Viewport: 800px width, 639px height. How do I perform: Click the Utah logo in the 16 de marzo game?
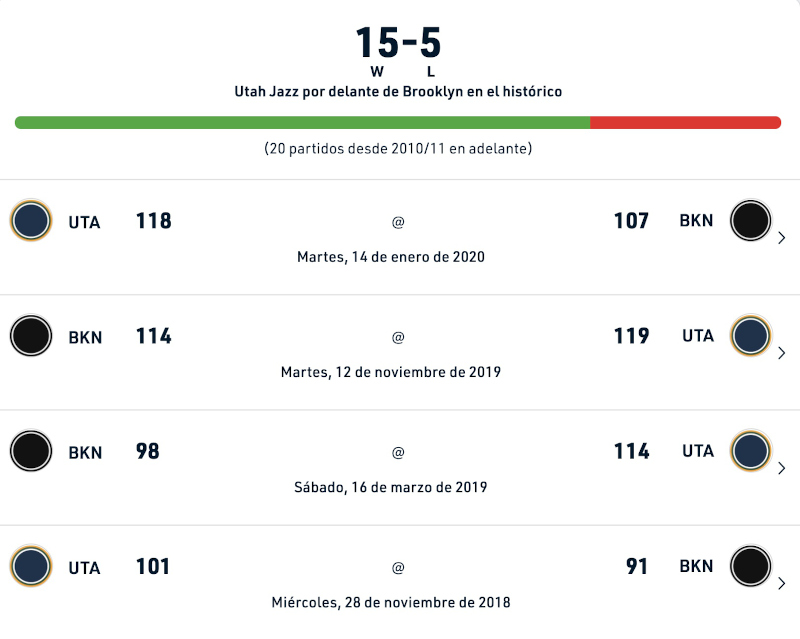[751, 451]
